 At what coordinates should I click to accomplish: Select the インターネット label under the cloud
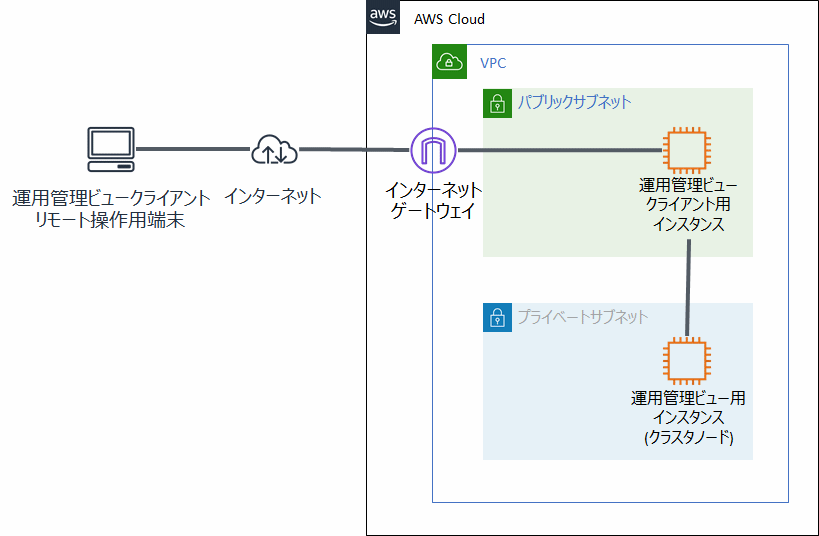[274, 195]
